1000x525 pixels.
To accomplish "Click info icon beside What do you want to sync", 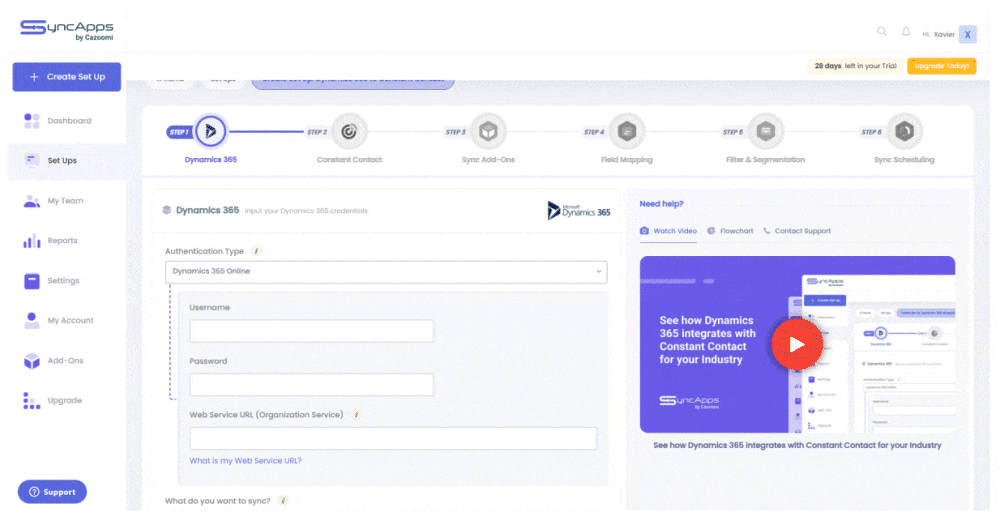I will pos(283,501).
